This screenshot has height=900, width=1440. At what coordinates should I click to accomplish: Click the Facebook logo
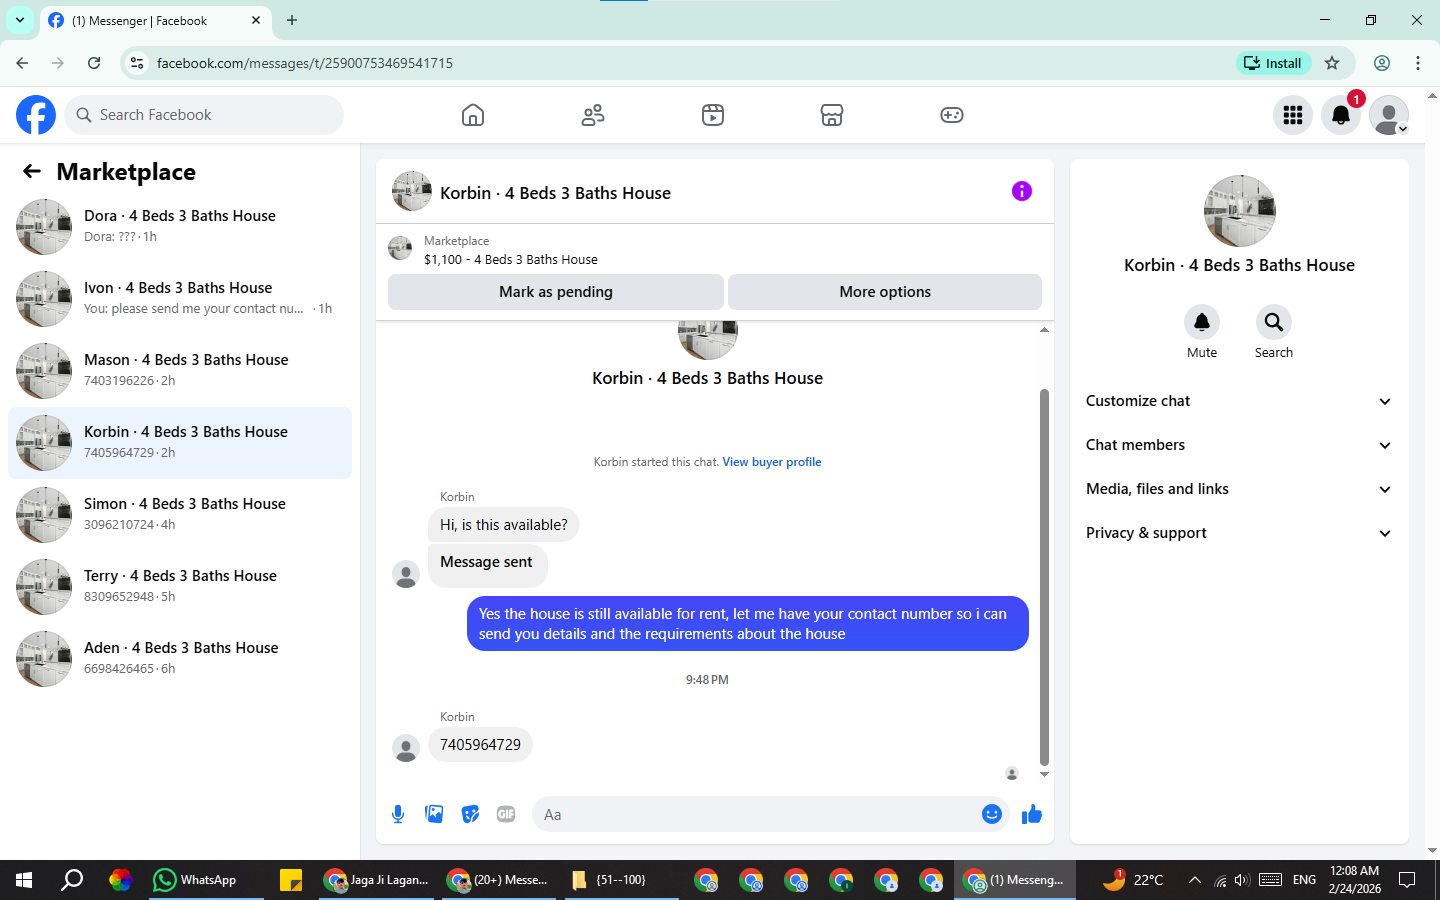(x=36, y=115)
